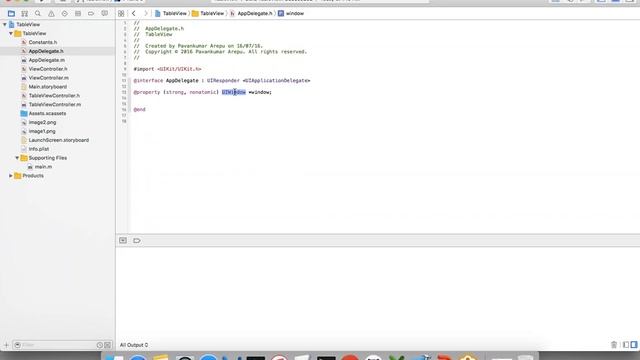This screenshot has width=640, height=360.
Task: Open ViewController.m file
Action: pyautogui.click(x=48, y=78)
